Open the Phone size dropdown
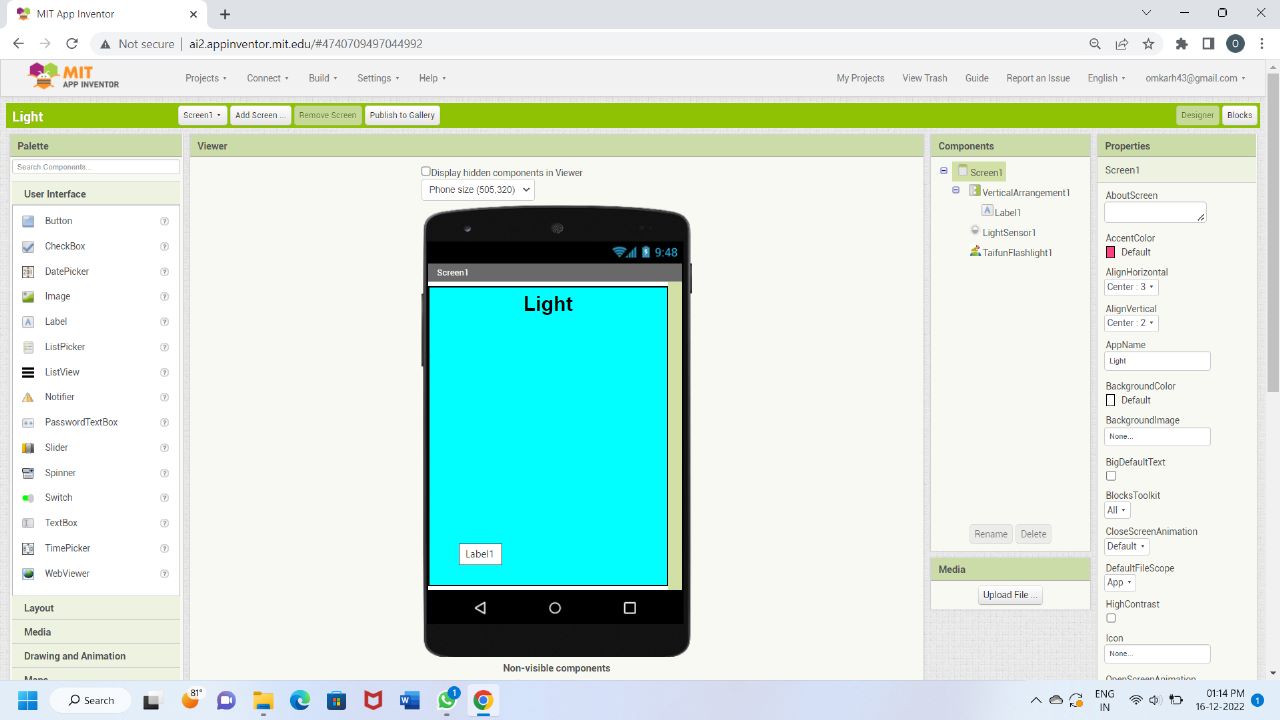Viewport: 1280px width, 720px height. pos(478,190)
